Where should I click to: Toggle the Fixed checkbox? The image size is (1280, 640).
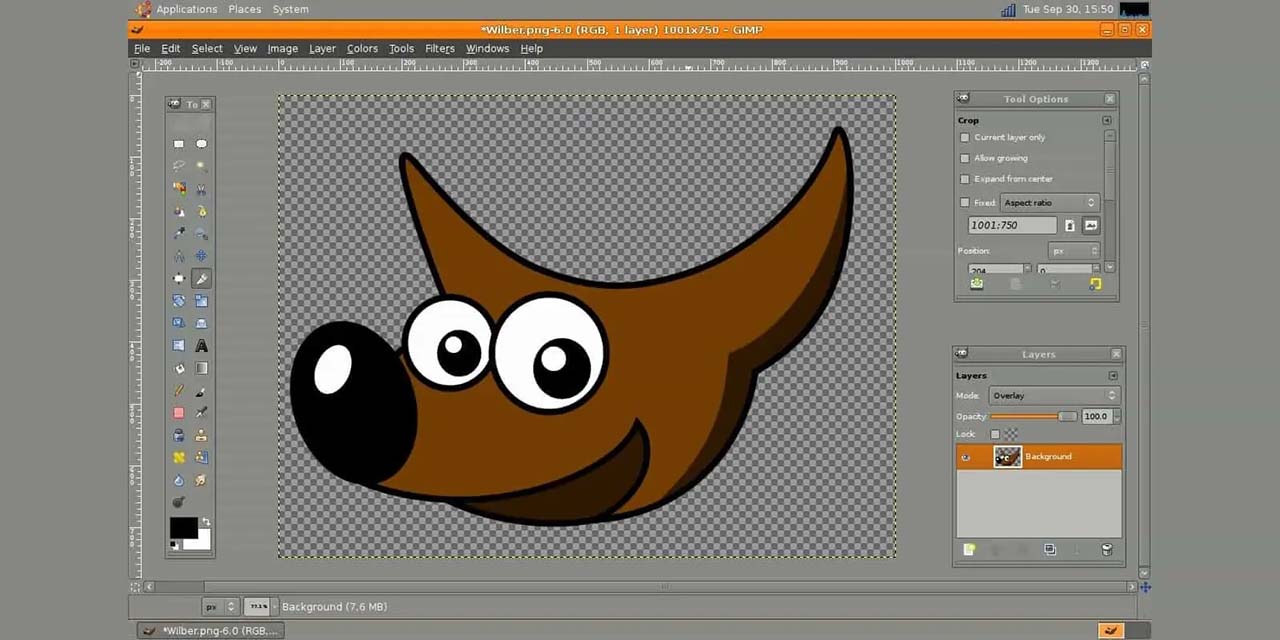pos(965,203)
